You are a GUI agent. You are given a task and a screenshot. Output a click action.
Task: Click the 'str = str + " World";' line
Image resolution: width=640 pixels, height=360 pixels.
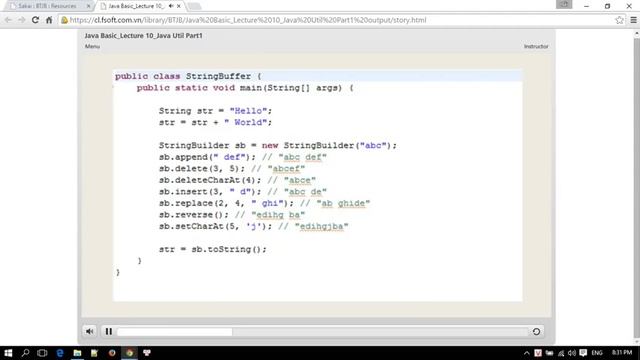click(215, 122)
